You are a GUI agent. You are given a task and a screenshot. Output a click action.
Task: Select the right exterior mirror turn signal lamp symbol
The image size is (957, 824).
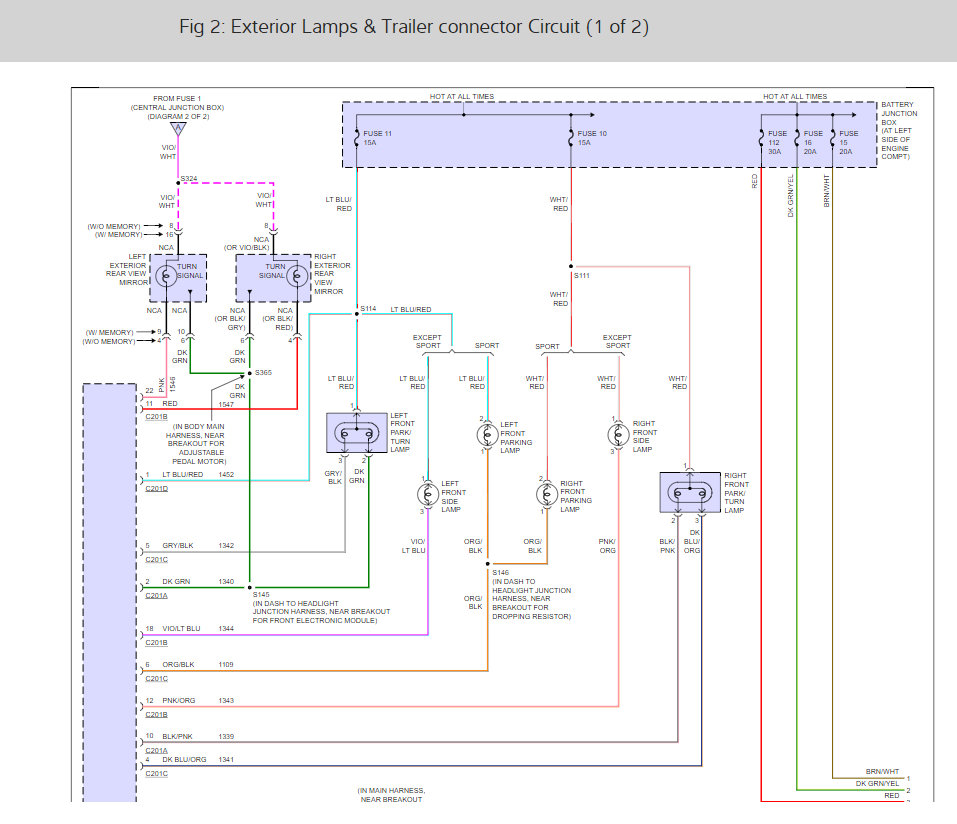click(x=297, y=276)
